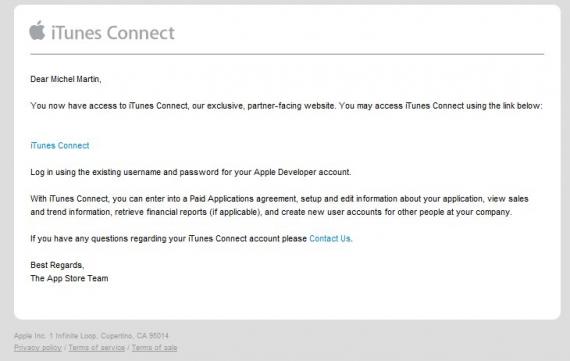Click the horizontal divider under the header
Screen dimensions: 570x361
coord(287,54)
